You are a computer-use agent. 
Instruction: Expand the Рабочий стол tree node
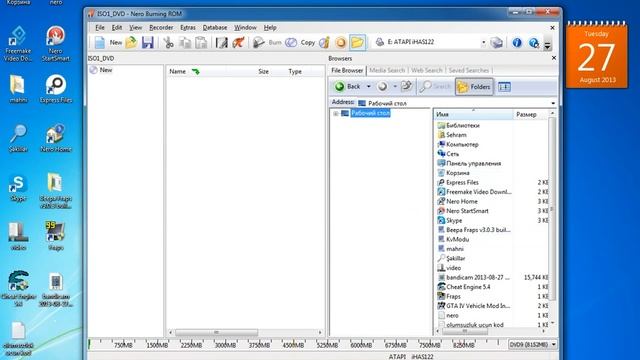pyautogui.click(x=336, y=113)
